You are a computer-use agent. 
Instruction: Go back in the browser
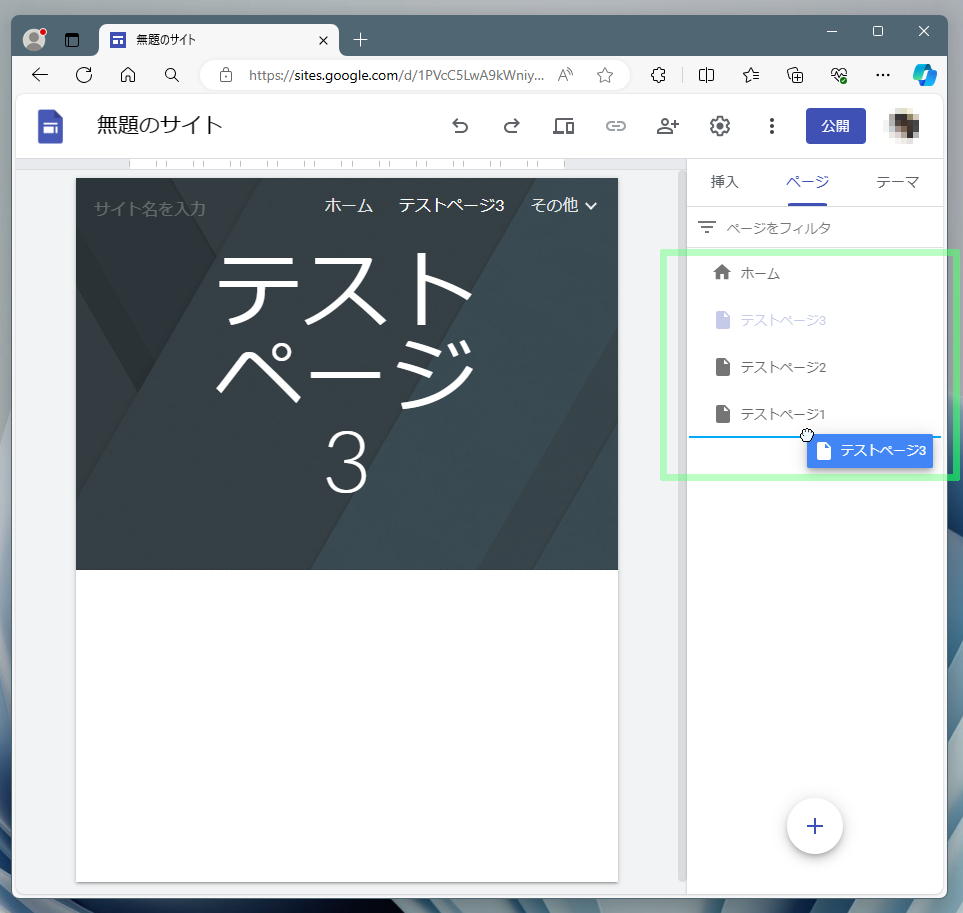tap(40, 75)
